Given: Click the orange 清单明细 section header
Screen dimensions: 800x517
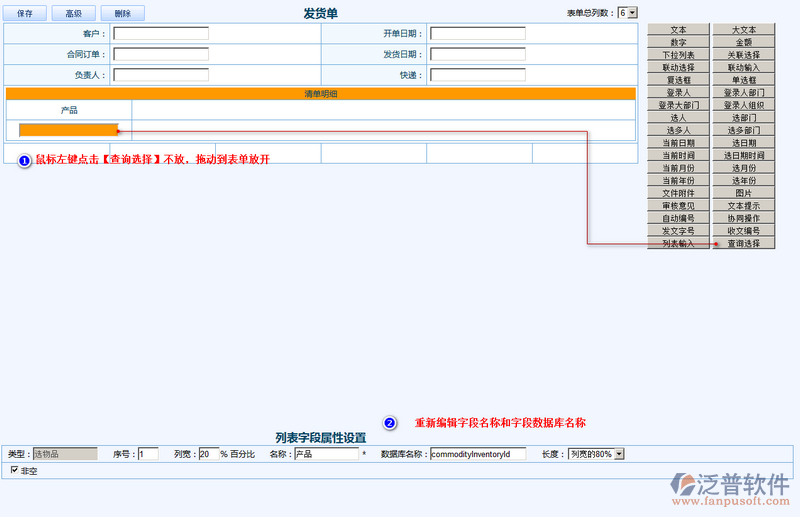Looking at the screenshot, I should coord(321,94).
